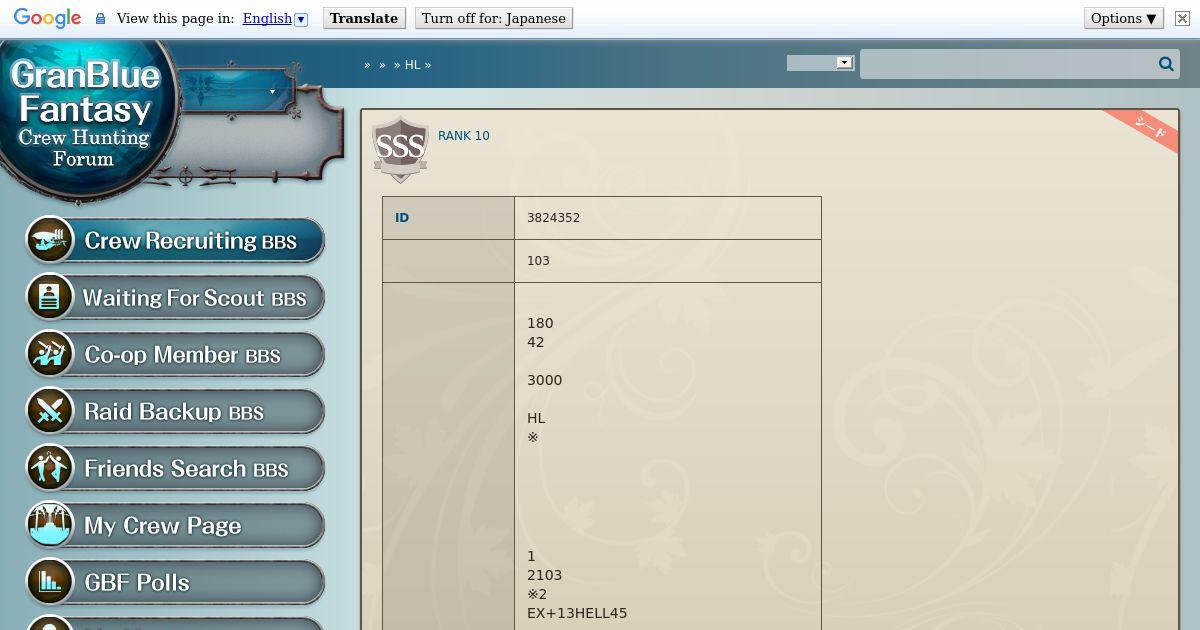The height and width of the screenshot is (630, 1200).
Task: Open GBF Polls chart icon
Action: [x=50, y=583]
